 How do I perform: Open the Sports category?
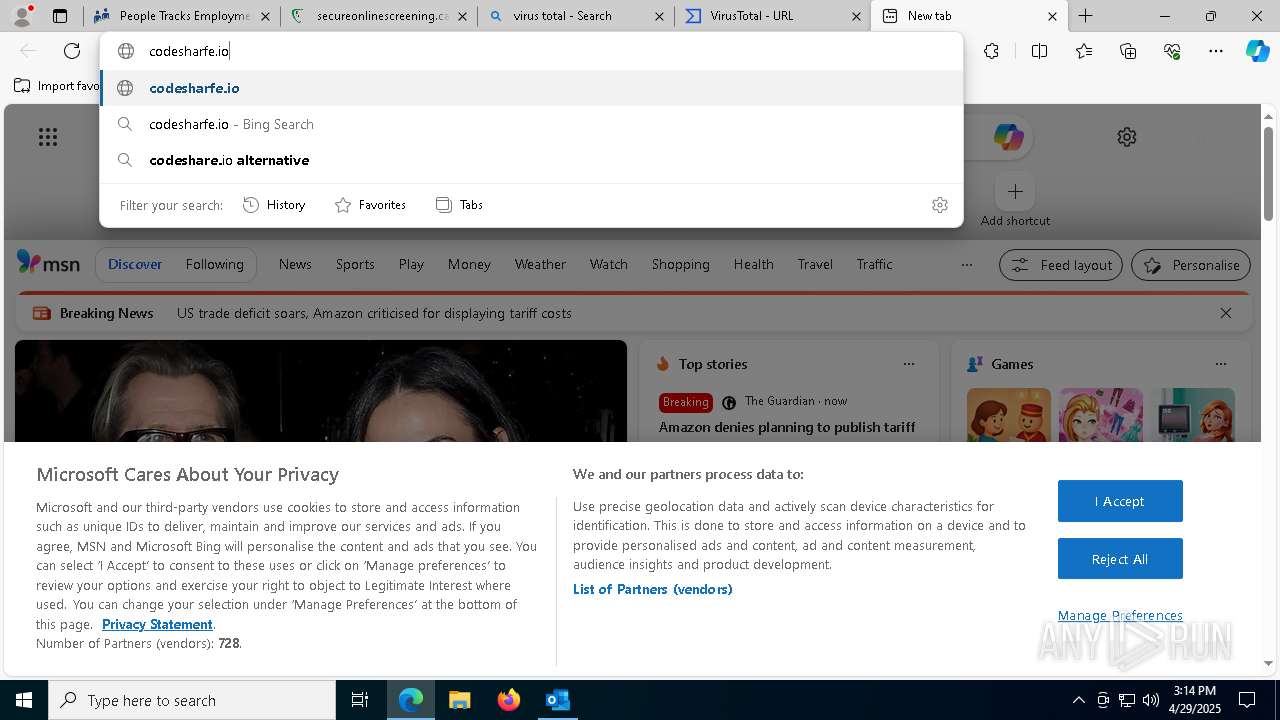pyautogui.click(x=355, y=265)
